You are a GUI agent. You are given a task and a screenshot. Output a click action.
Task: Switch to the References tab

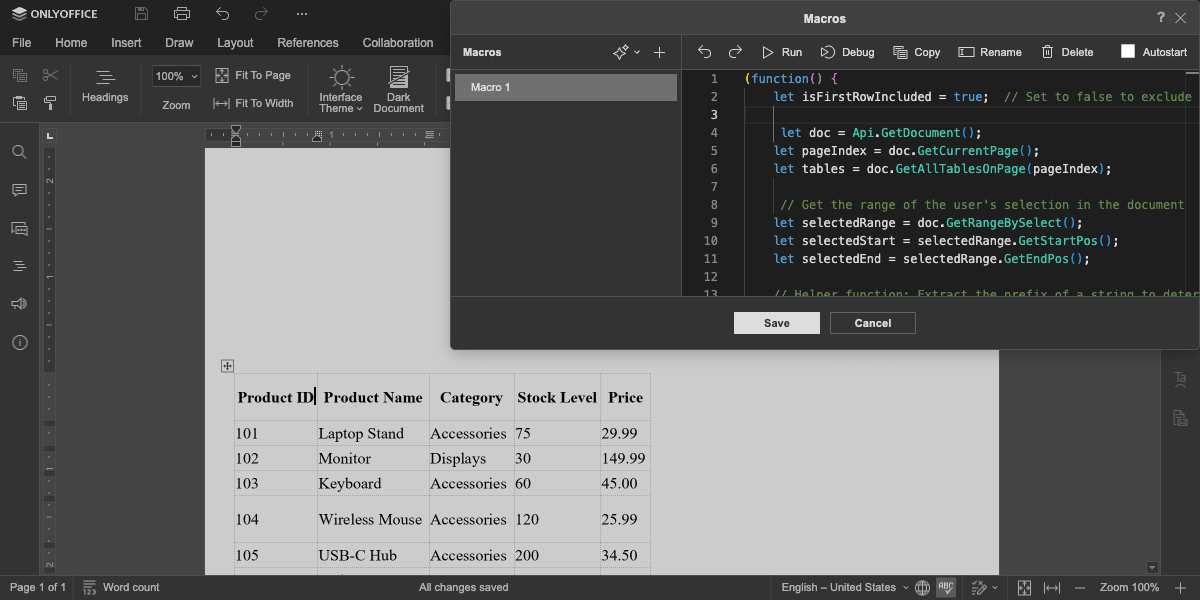coord(308,43)
